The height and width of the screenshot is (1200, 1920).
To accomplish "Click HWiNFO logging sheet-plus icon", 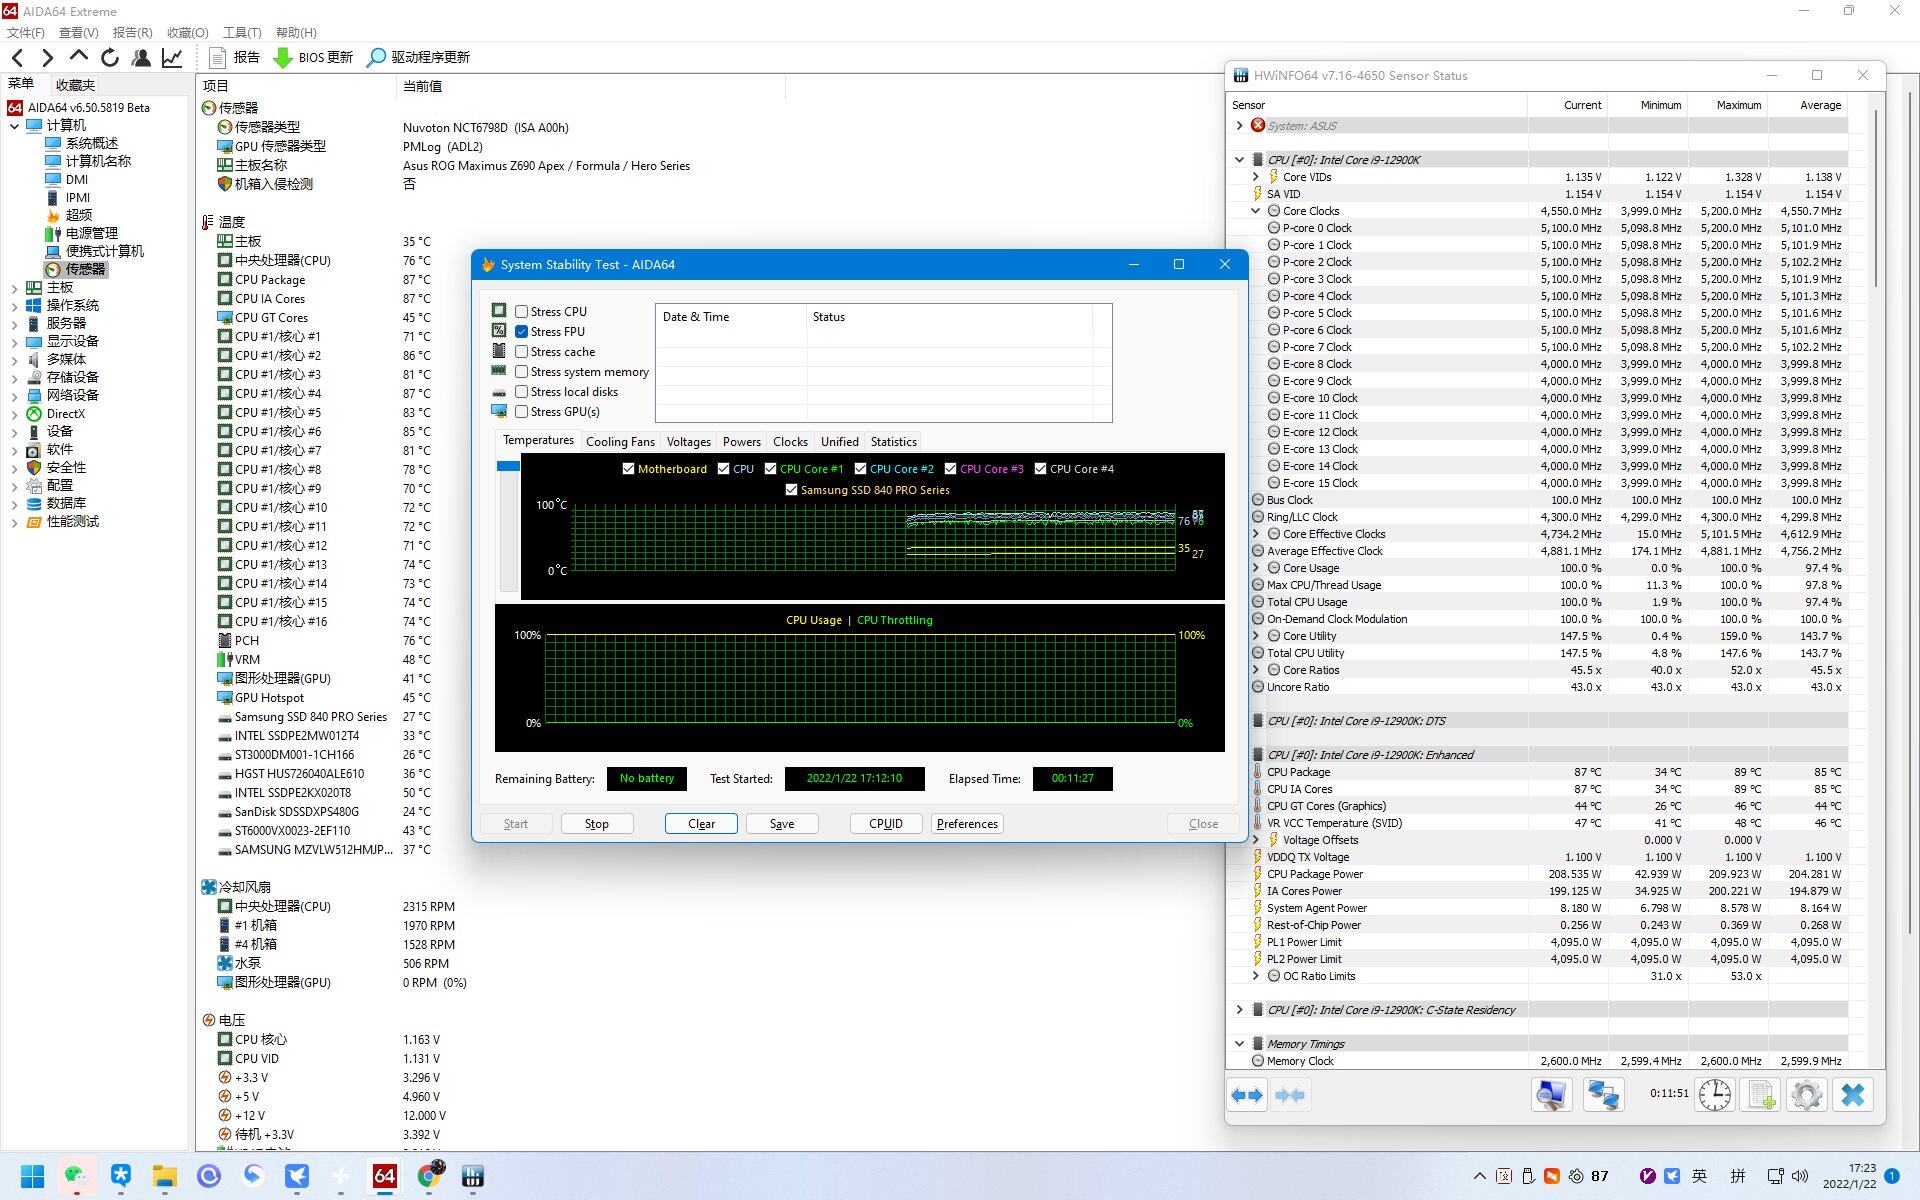I will pos(1761,1095).
